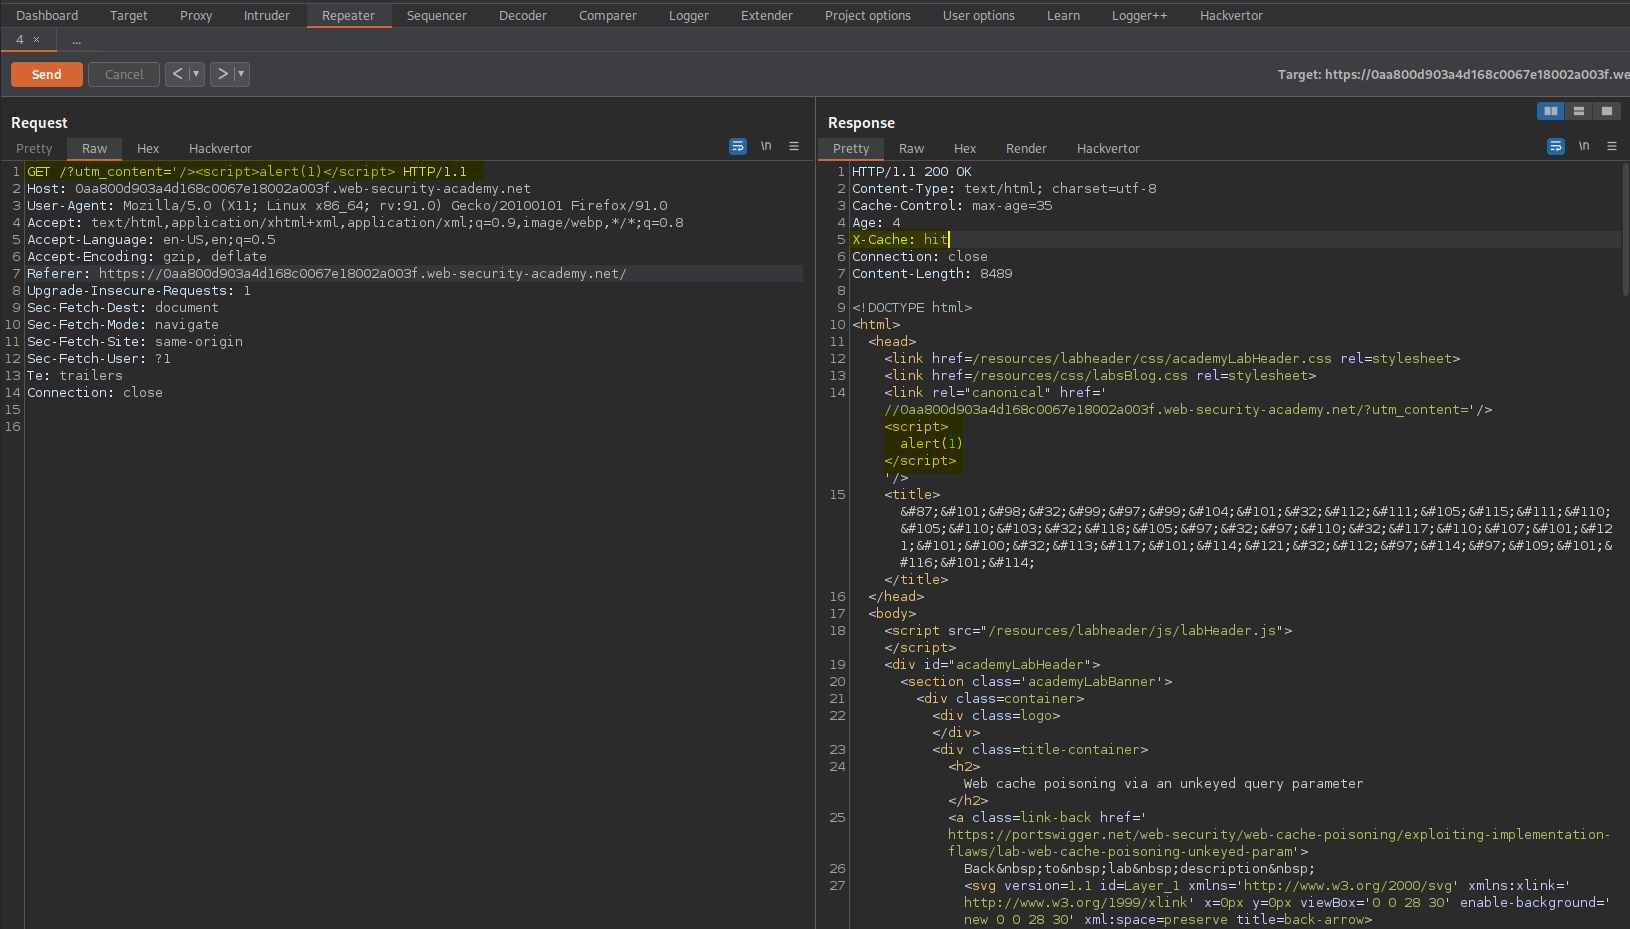This screenshot has height=929, width=1630.
Task: Click the Content-Length: 8489 response line
Action: 932,274
